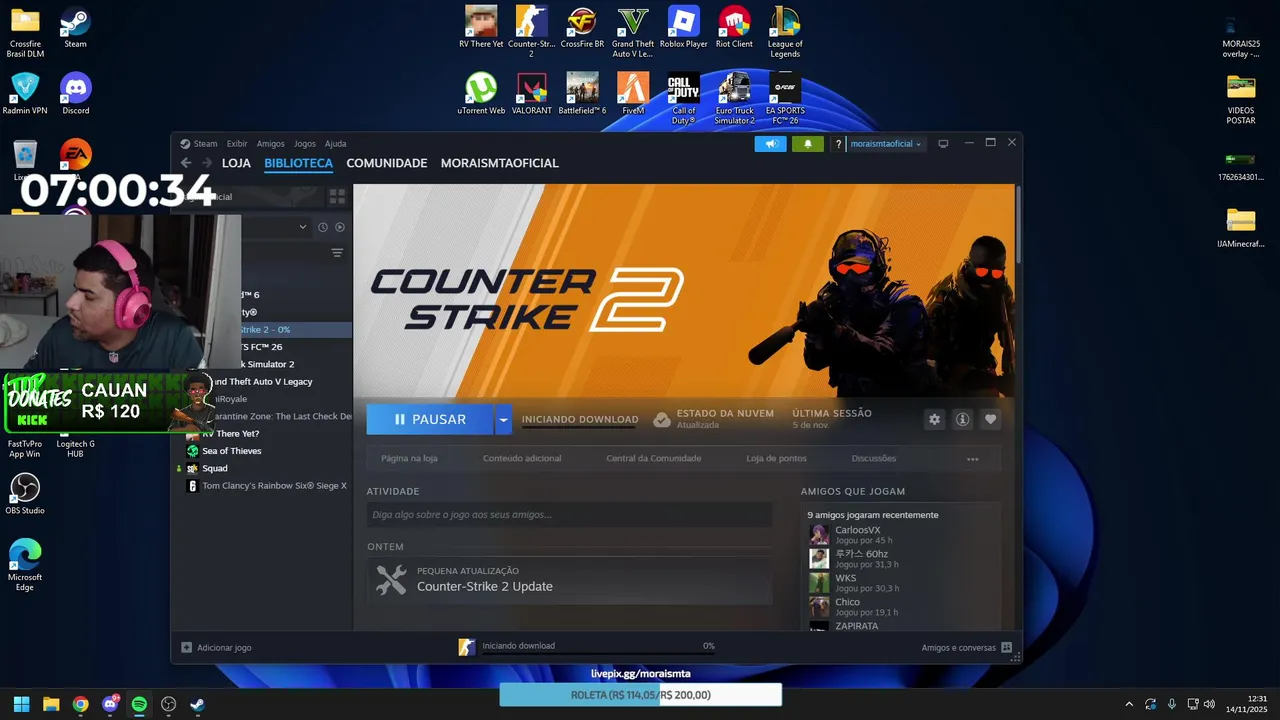
Task: Select Sea of Thieves in library
Action: (232, 451)
